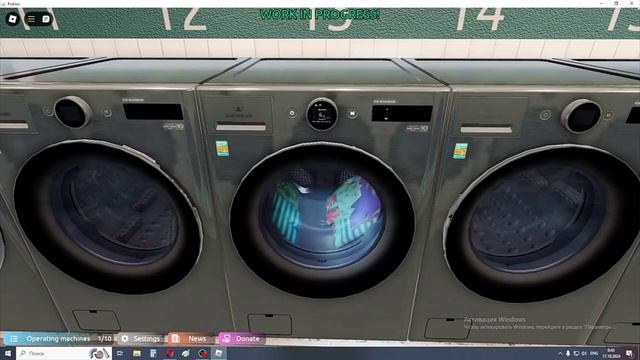Open the News panel

[190, 338]
